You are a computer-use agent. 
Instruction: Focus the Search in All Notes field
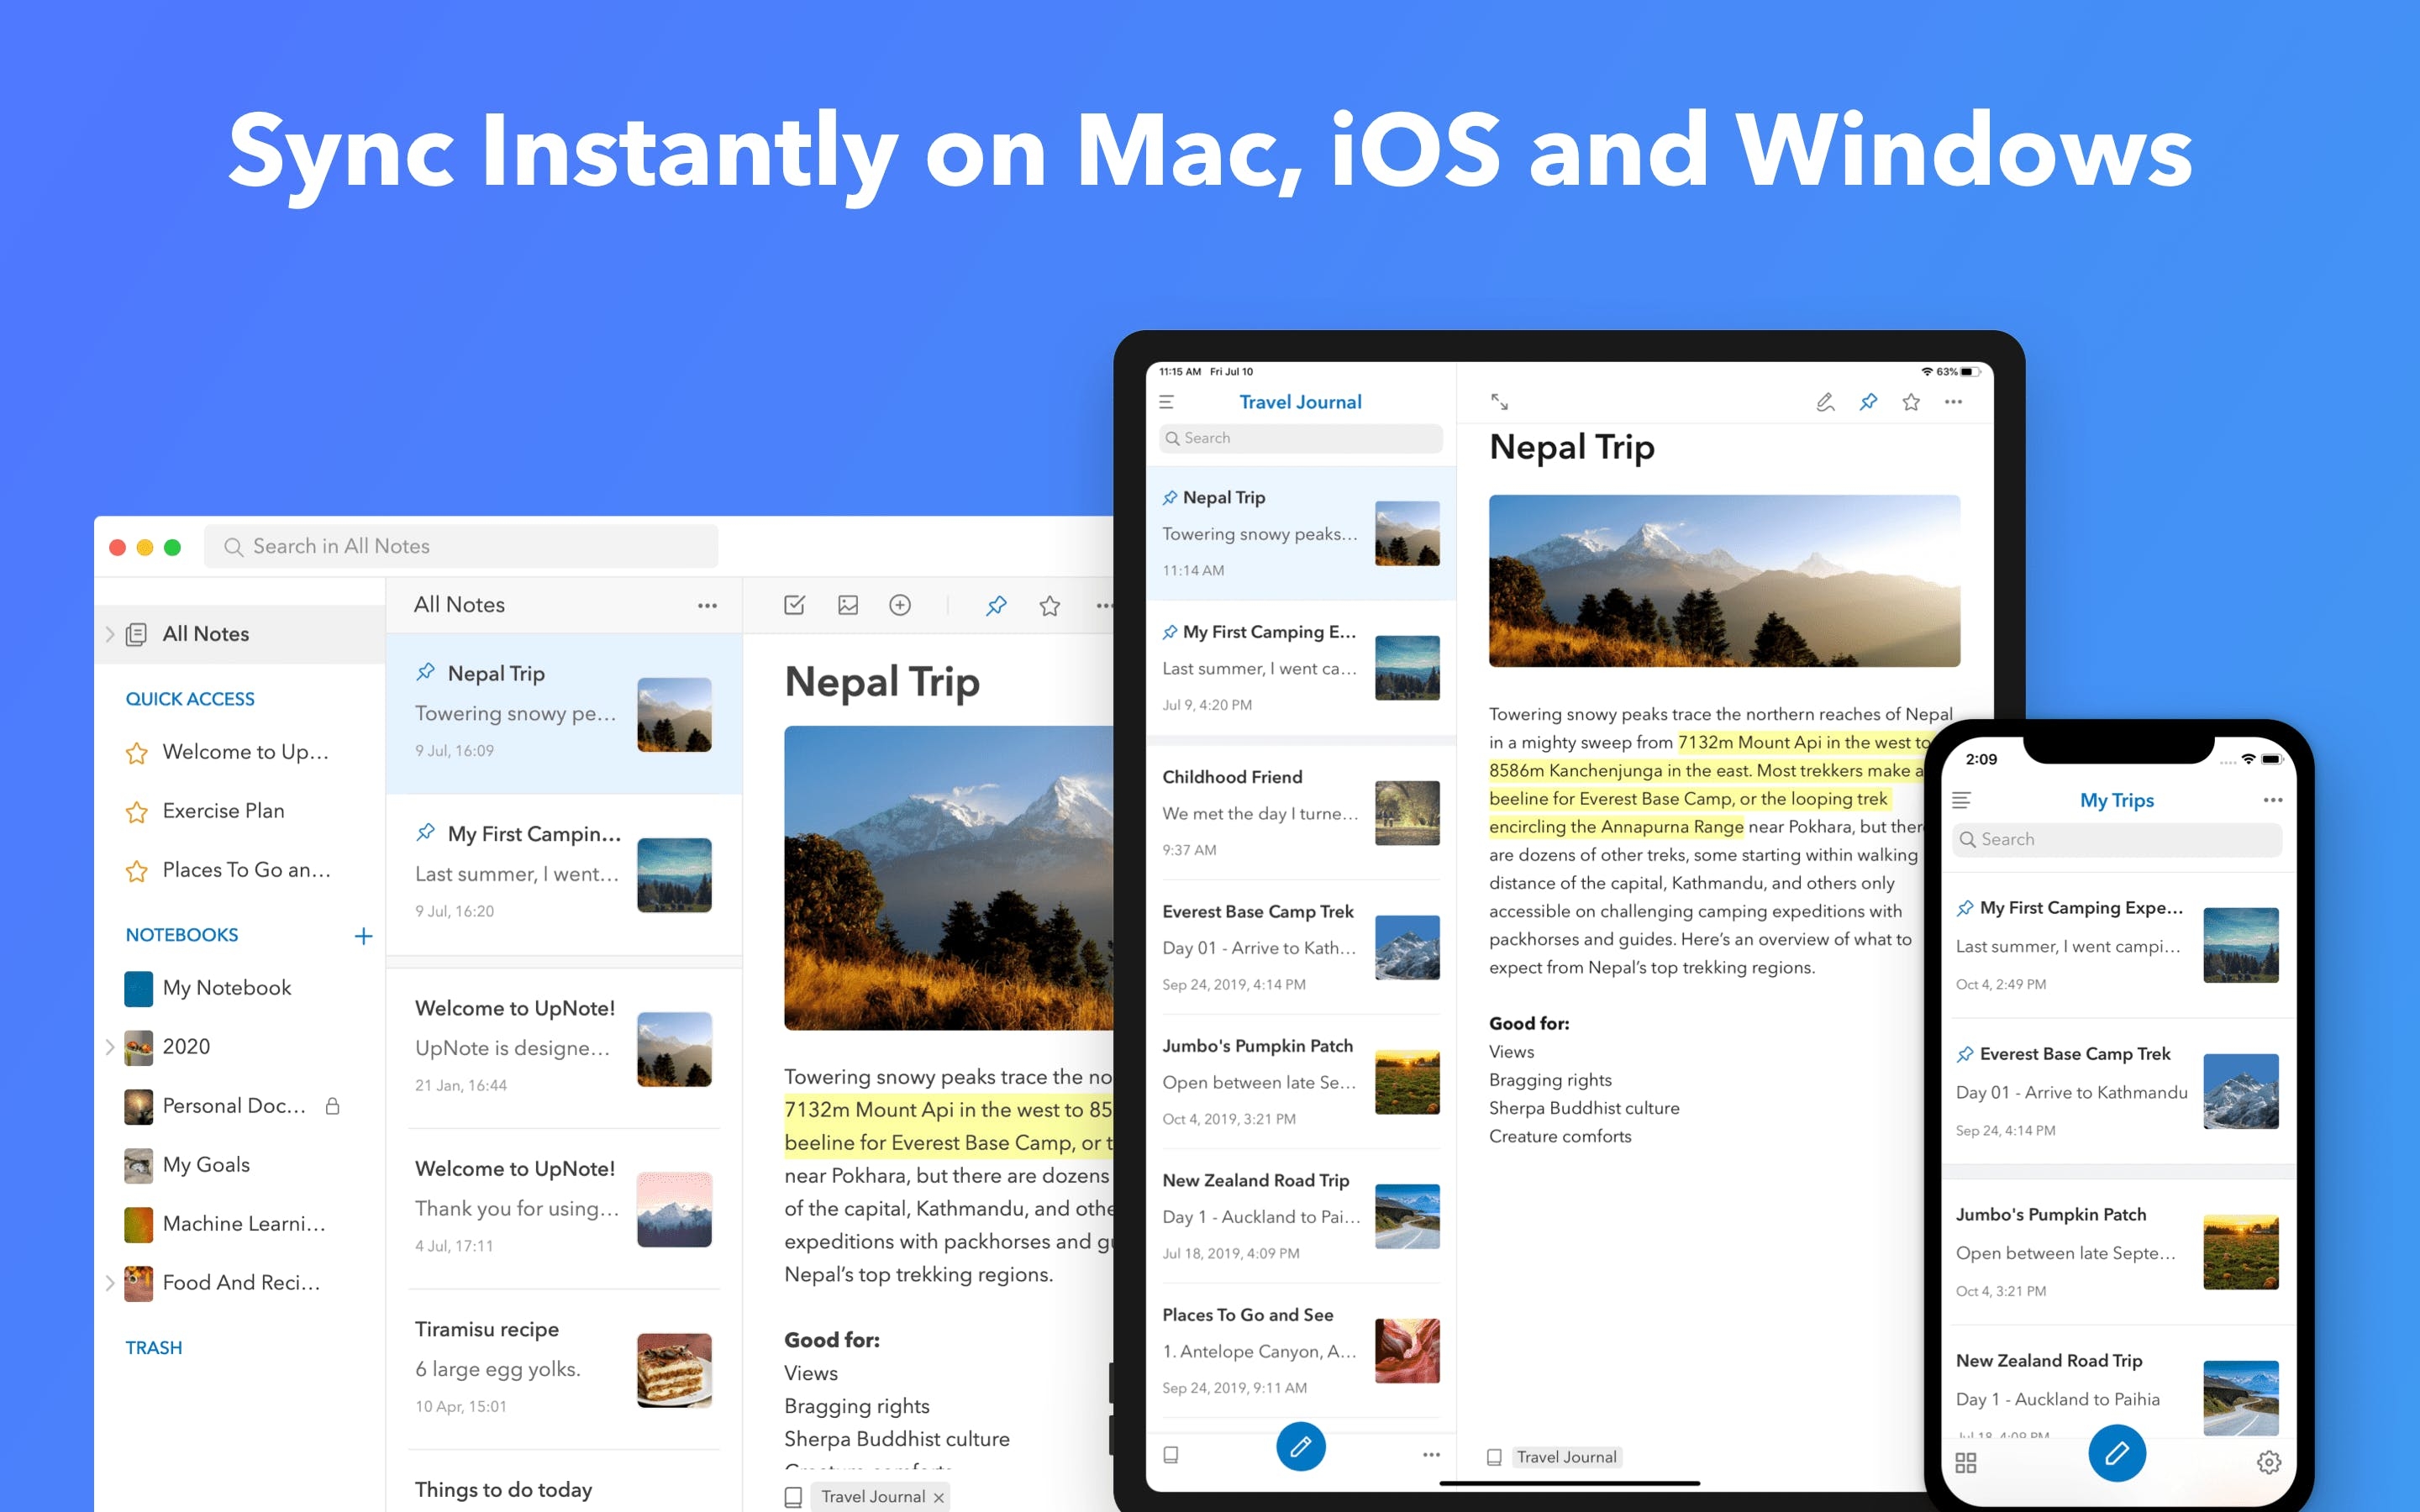[461, 546]
